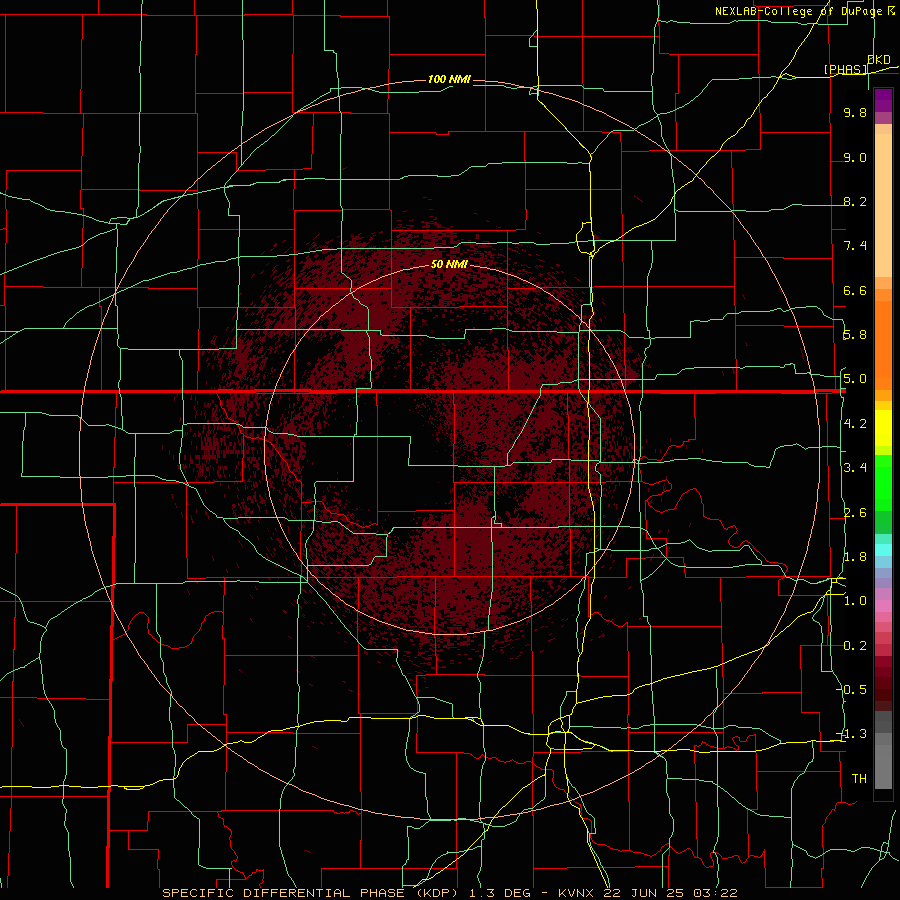This screenshot has height=900, width=900.
Task: Click the "KVNX" station ID in caption
Action: pyautogui.click(x=576, y=893)
